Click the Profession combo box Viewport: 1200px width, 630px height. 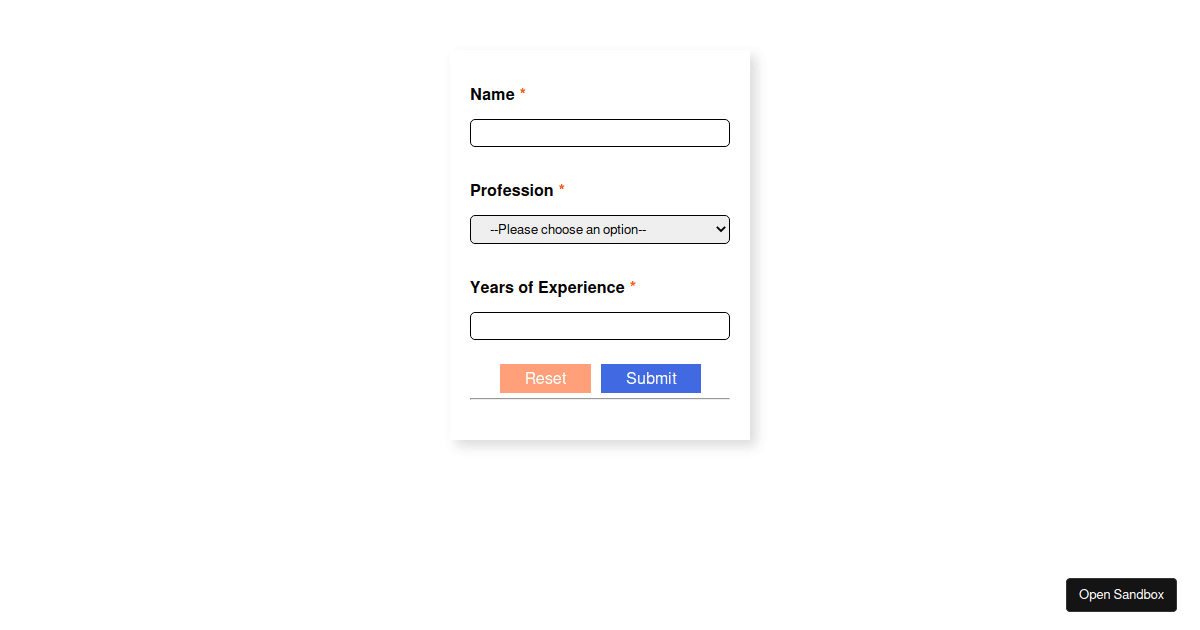coord(599,229)
